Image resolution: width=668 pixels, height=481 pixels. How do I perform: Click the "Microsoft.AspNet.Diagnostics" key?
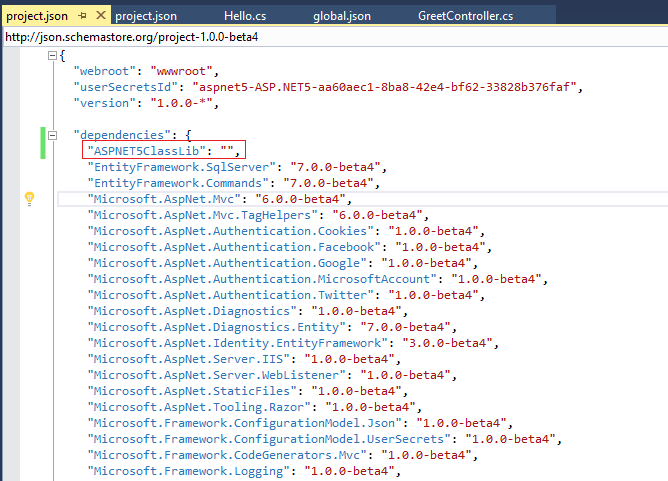click(192, 311)
